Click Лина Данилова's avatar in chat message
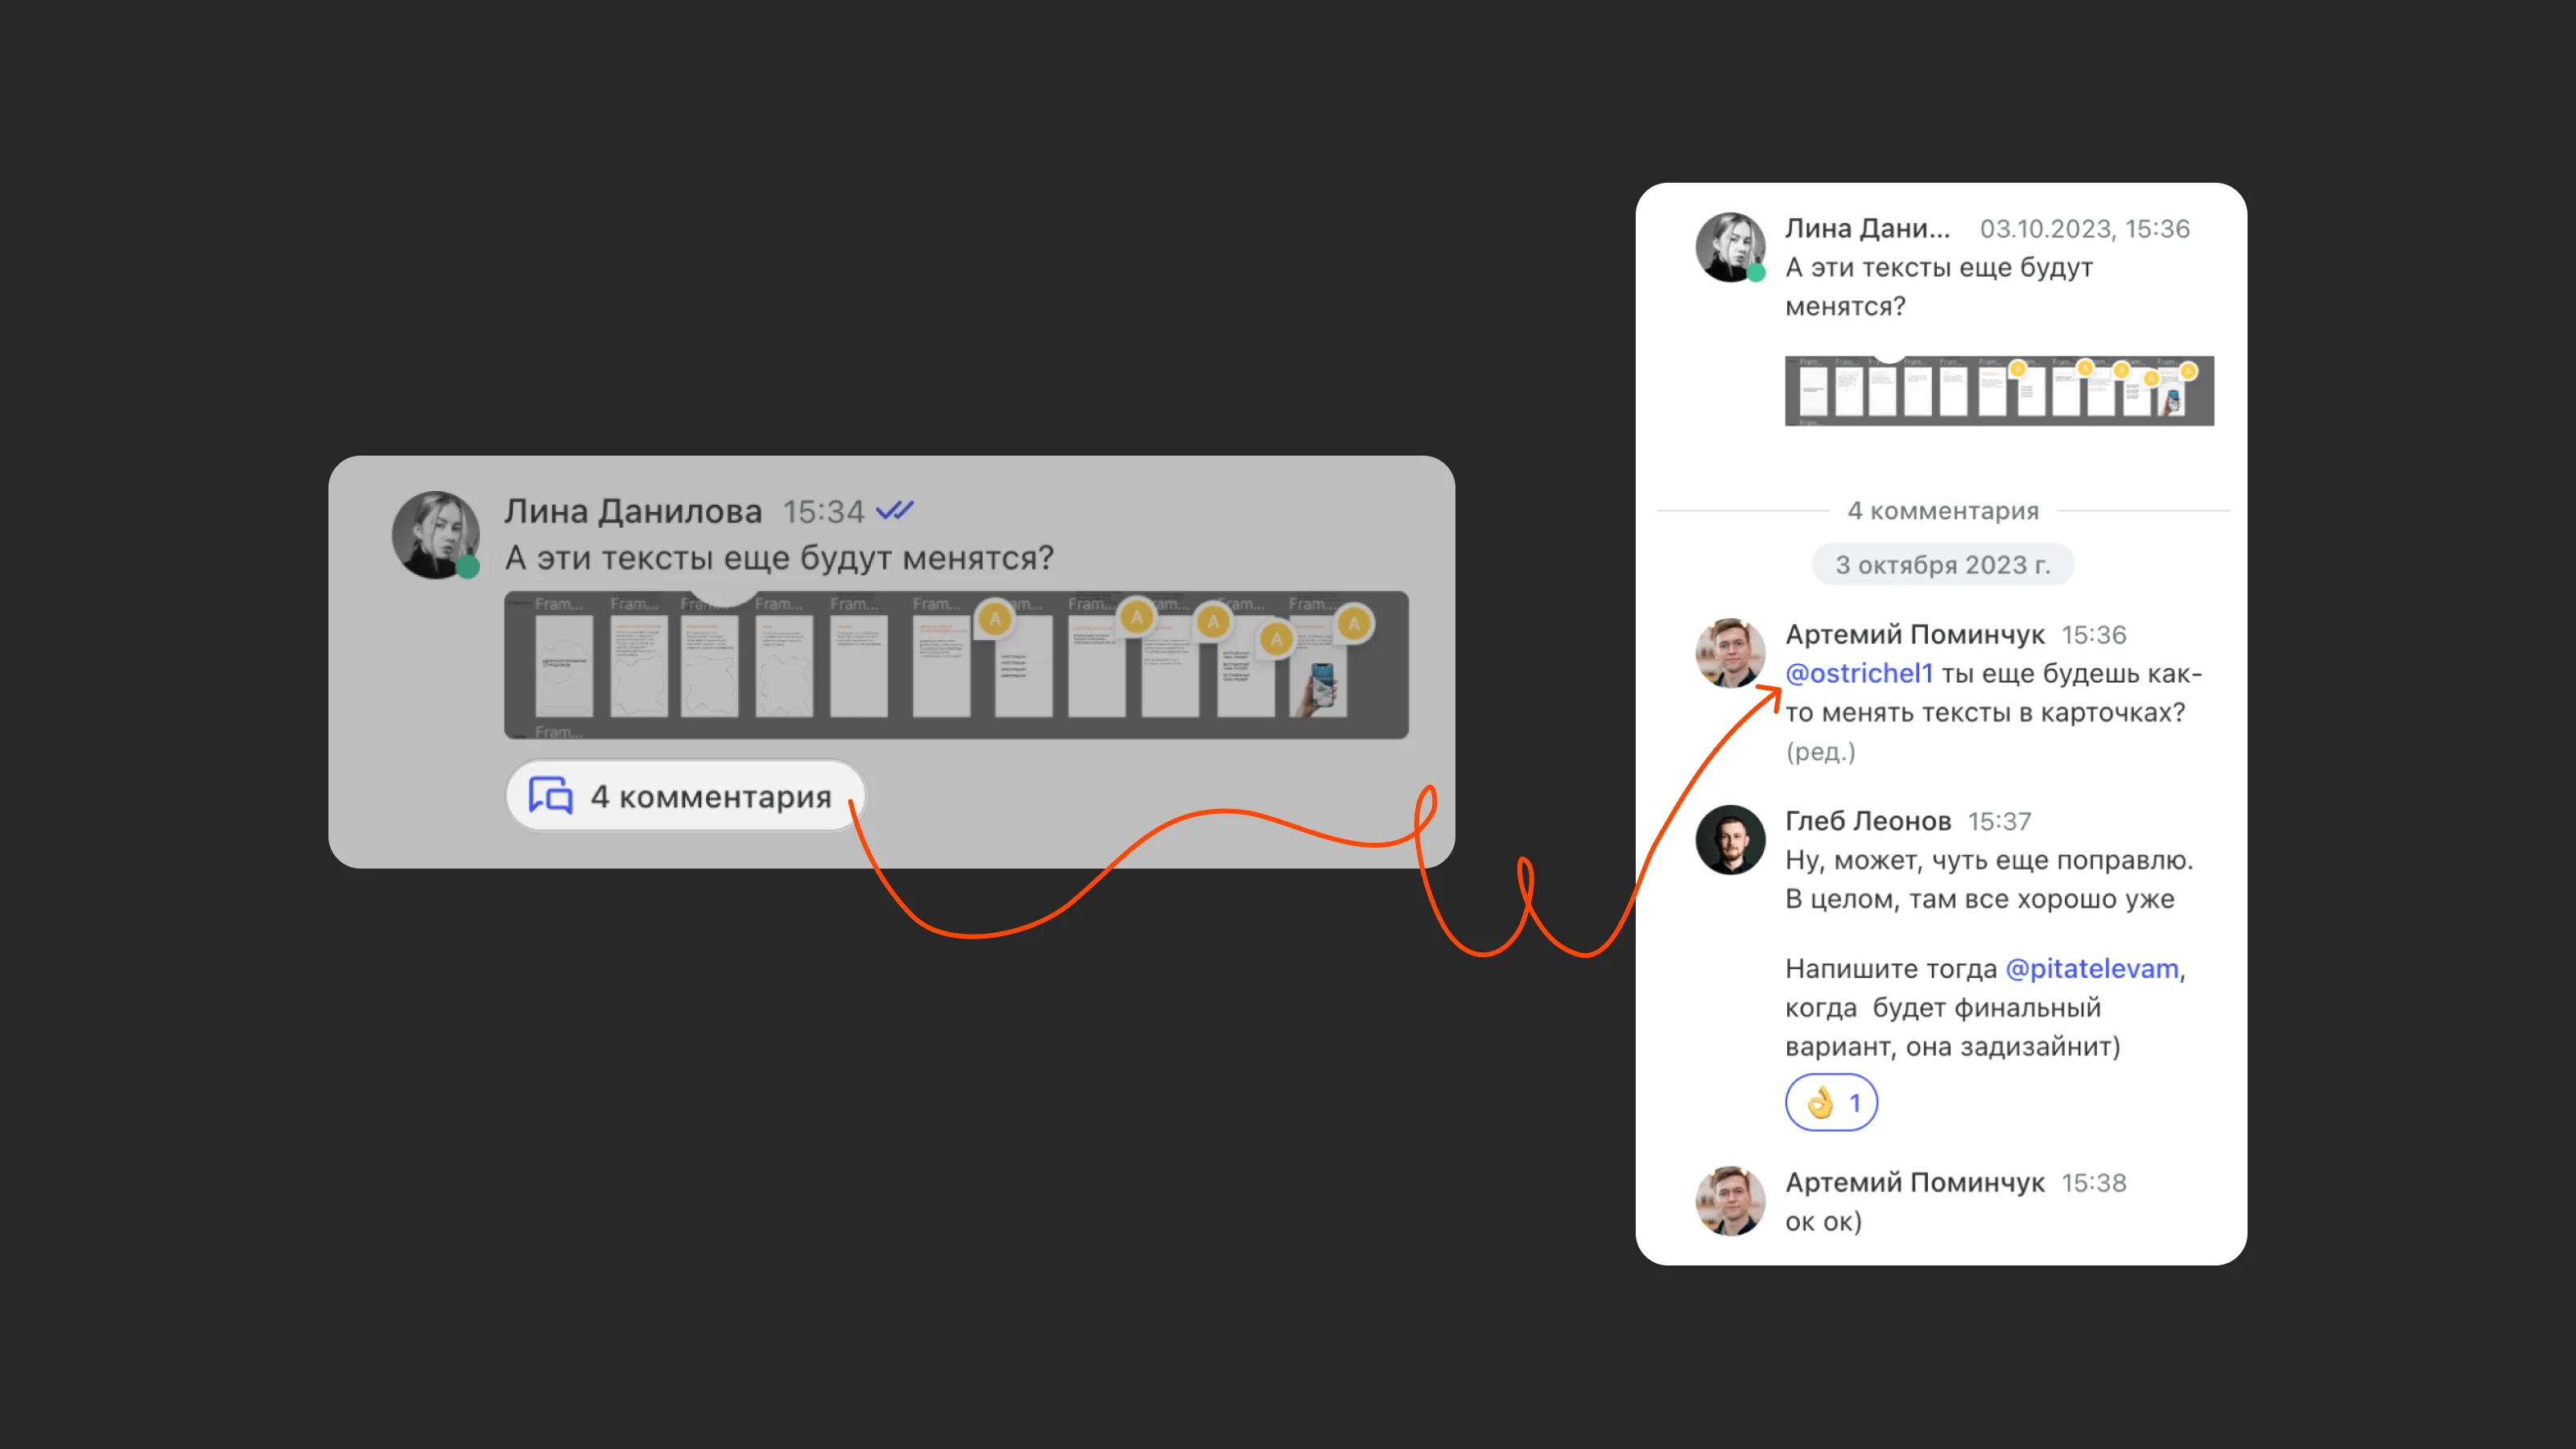 [x=435, y=534]
